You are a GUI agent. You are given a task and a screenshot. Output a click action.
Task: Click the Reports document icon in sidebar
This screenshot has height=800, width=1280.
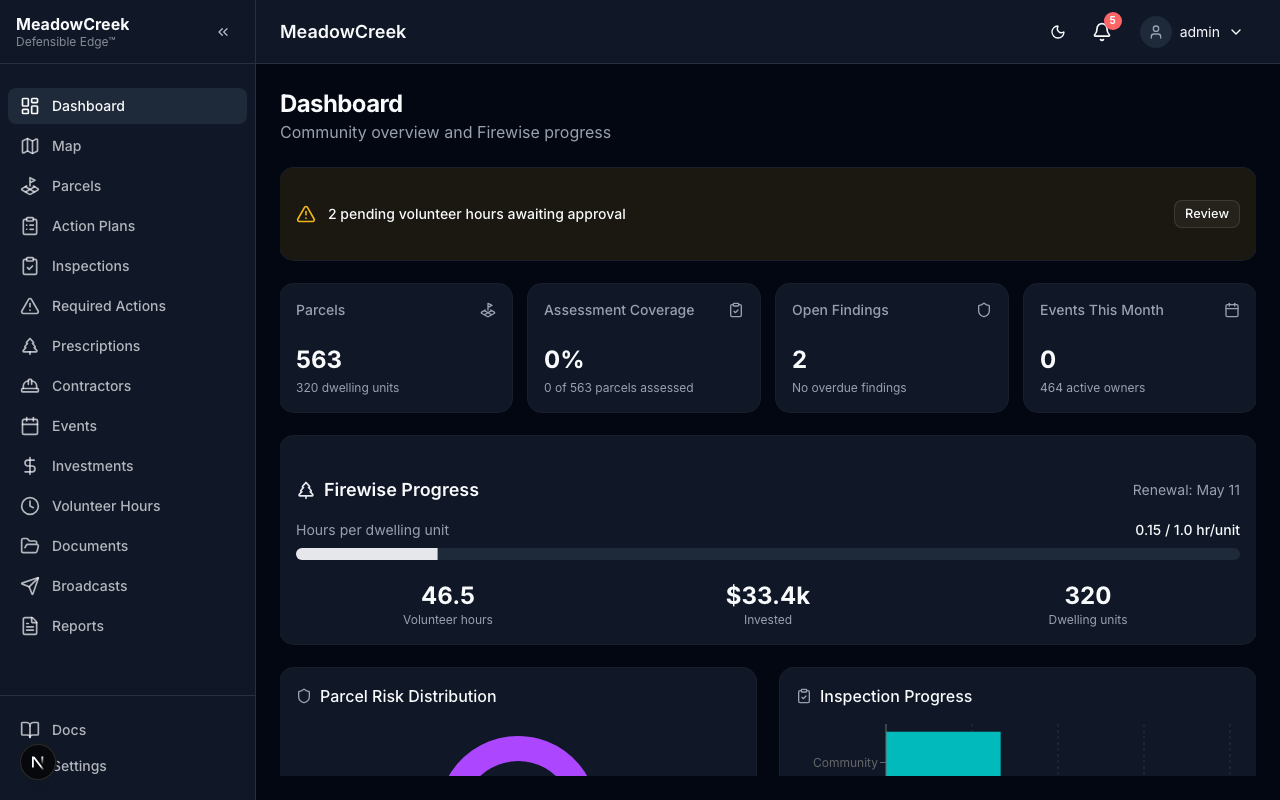click(x=30, y=626)
